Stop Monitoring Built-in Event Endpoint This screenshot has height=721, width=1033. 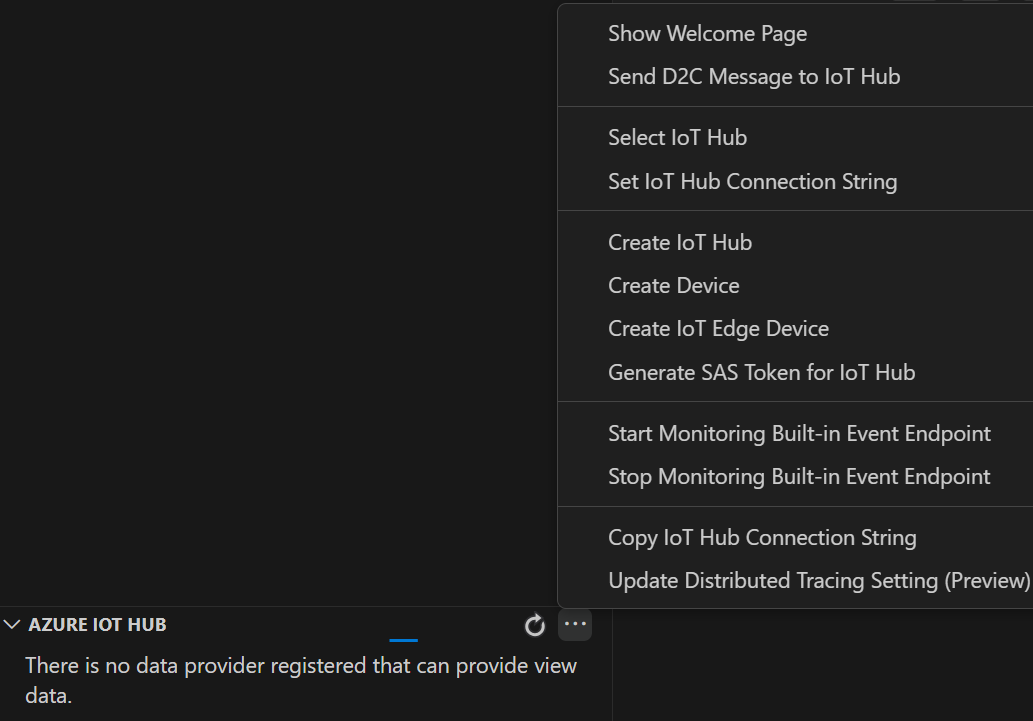point(795,476)
